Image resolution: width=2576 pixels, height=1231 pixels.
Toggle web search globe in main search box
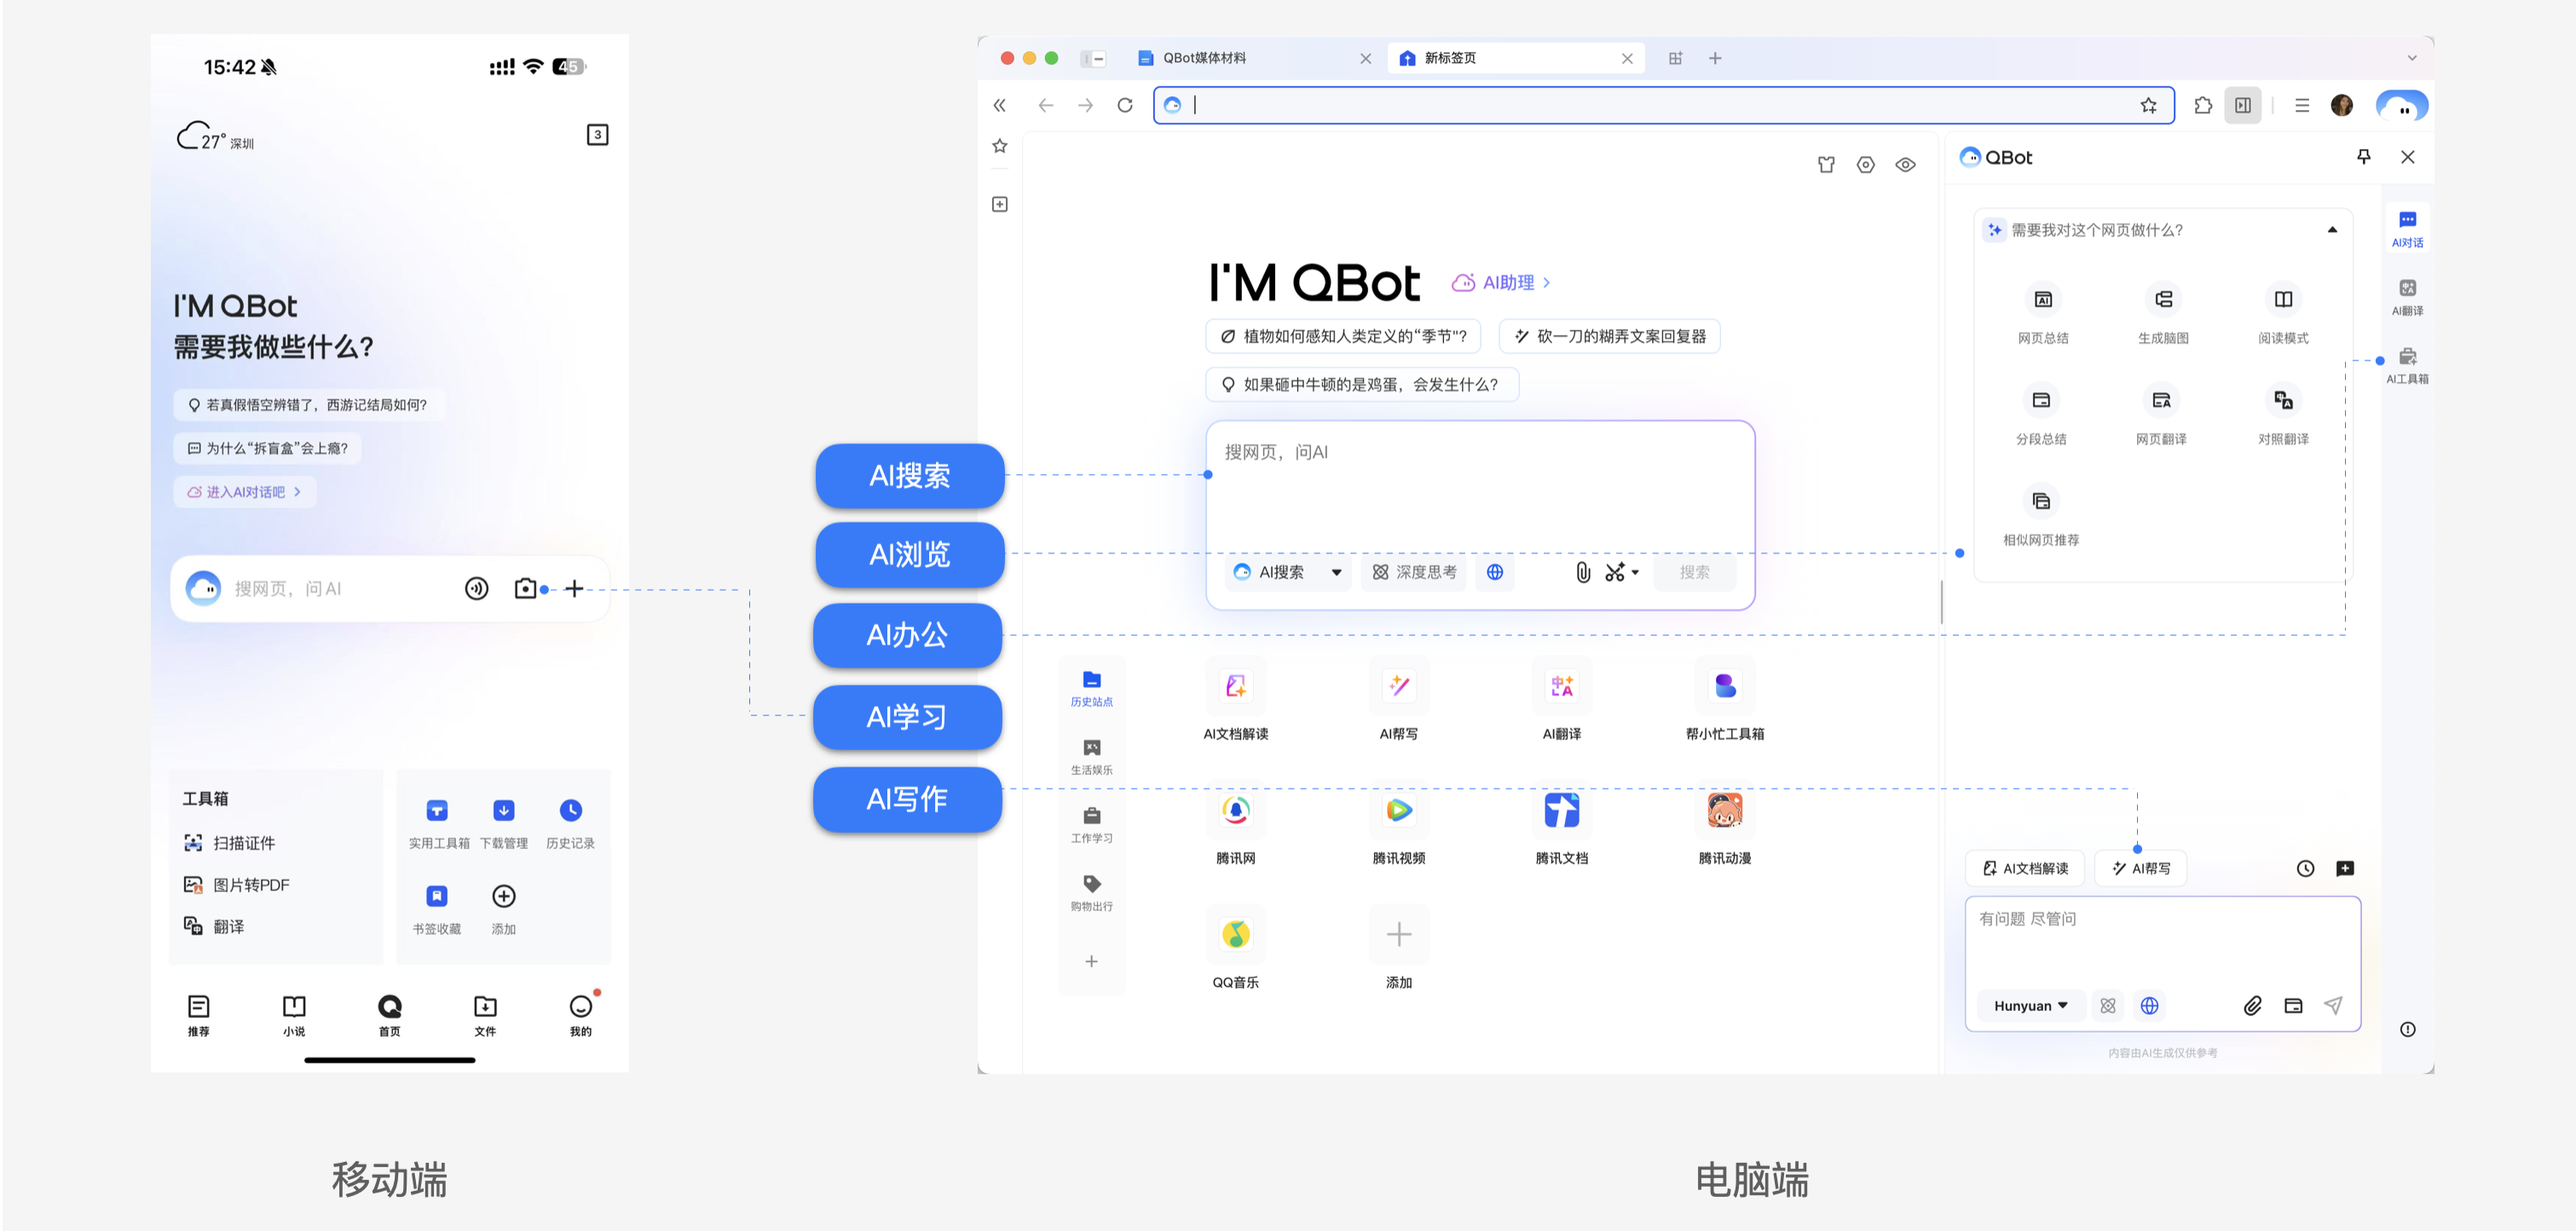[x=1494, y=572]
